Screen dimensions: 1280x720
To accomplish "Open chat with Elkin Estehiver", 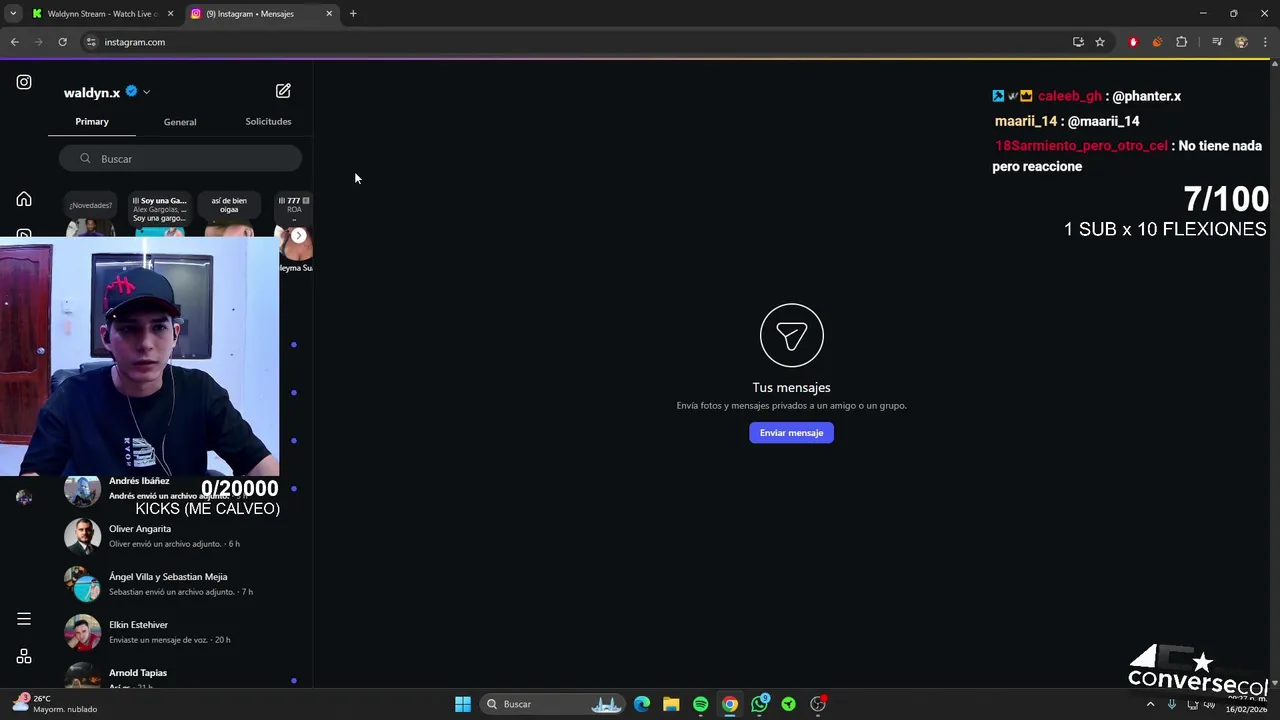I will click(180, 632).
